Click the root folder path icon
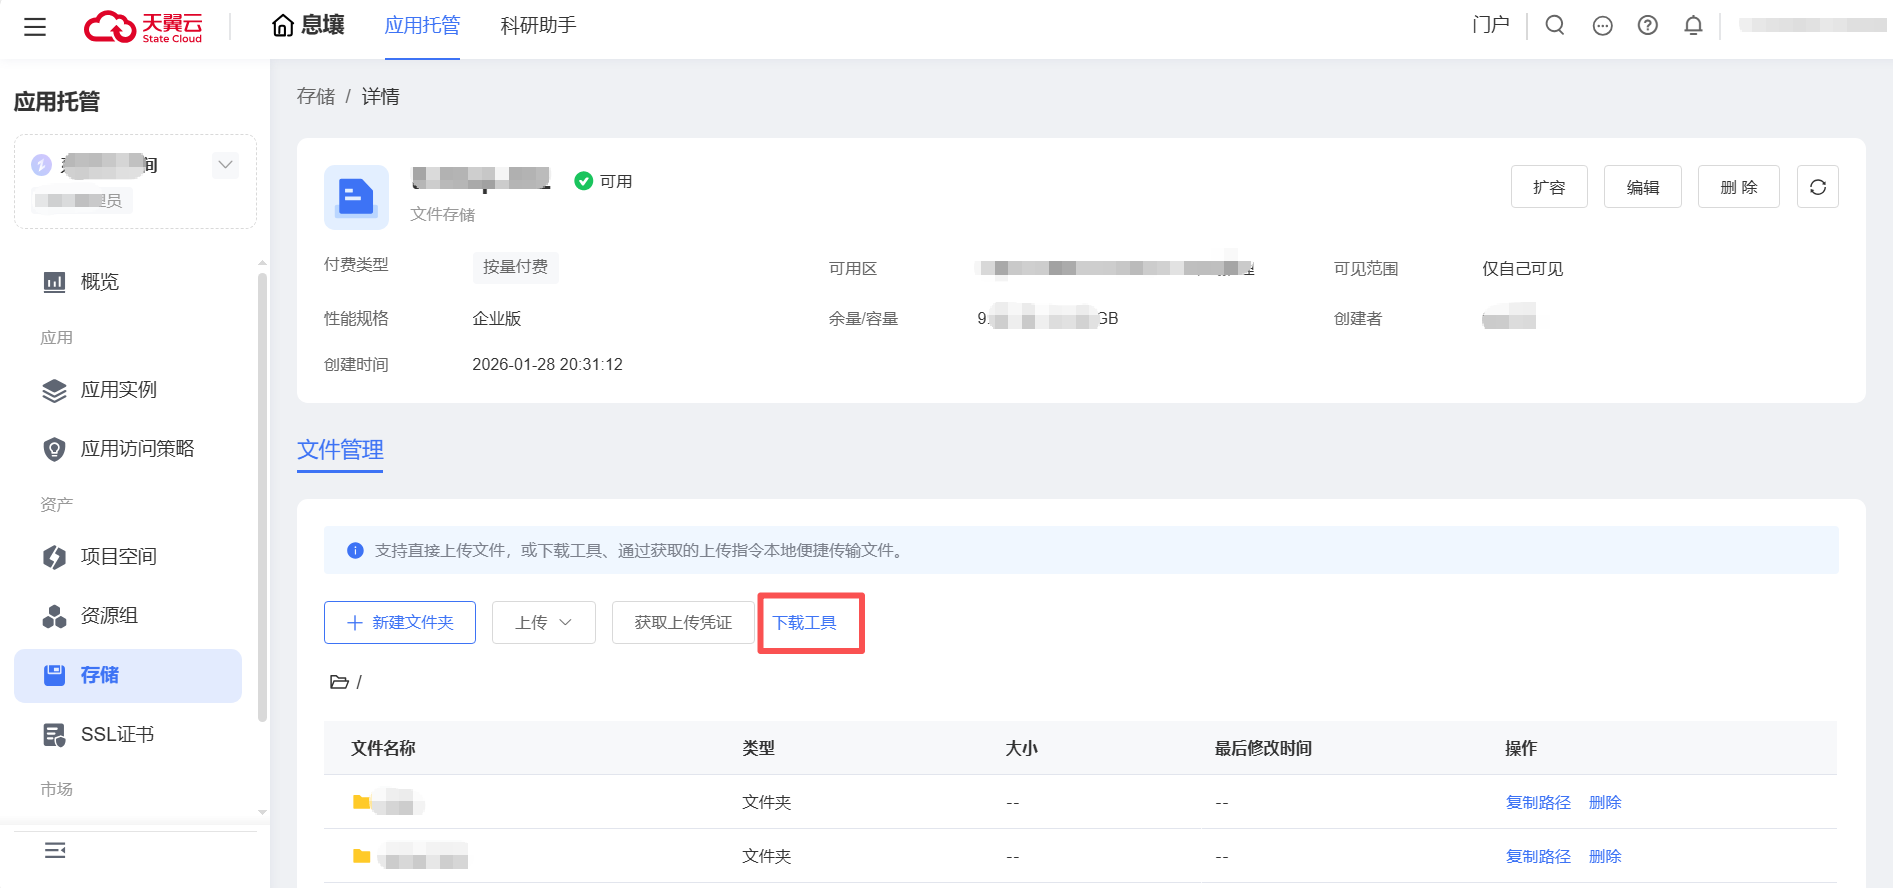 click(x=339, y=682)
